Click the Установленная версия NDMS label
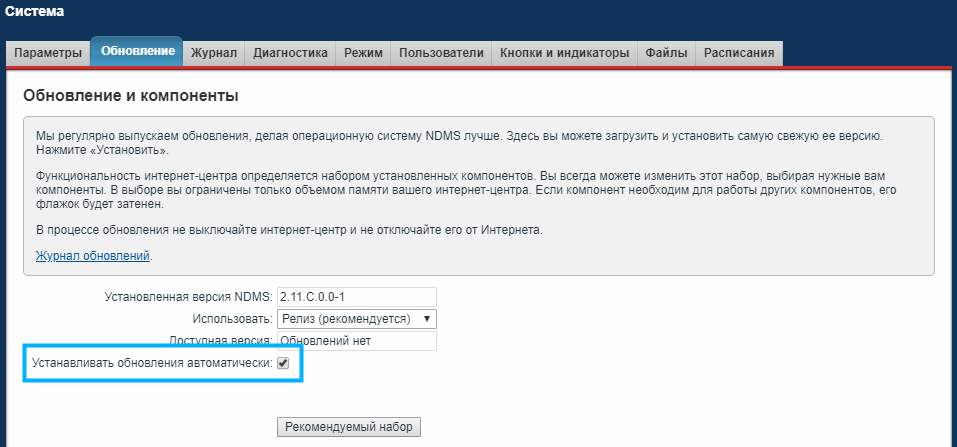 click(188, 297)
